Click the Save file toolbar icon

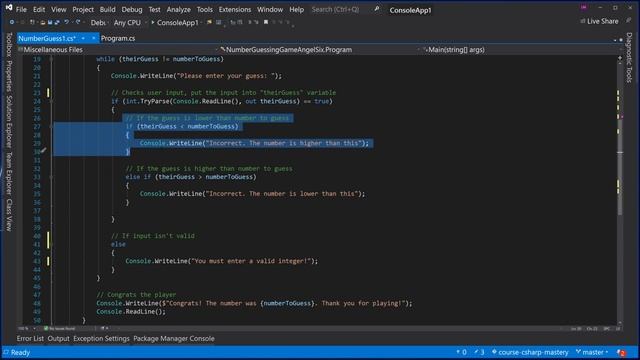pos(50,22)
